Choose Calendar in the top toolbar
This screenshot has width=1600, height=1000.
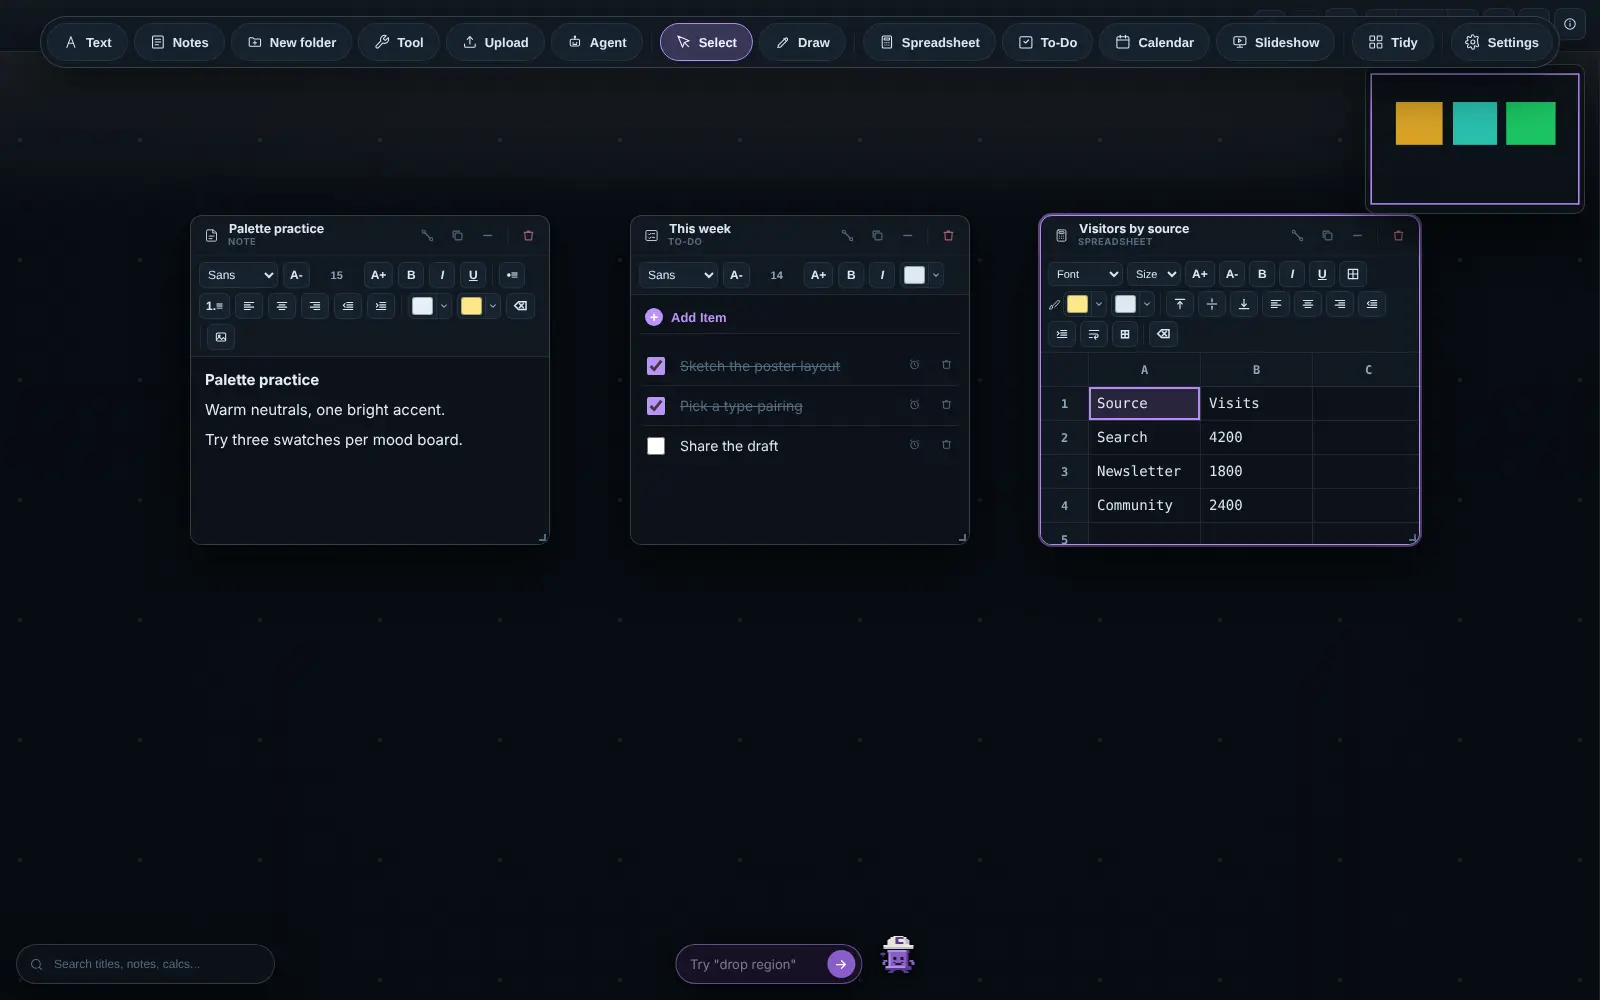click(1154, 42)
